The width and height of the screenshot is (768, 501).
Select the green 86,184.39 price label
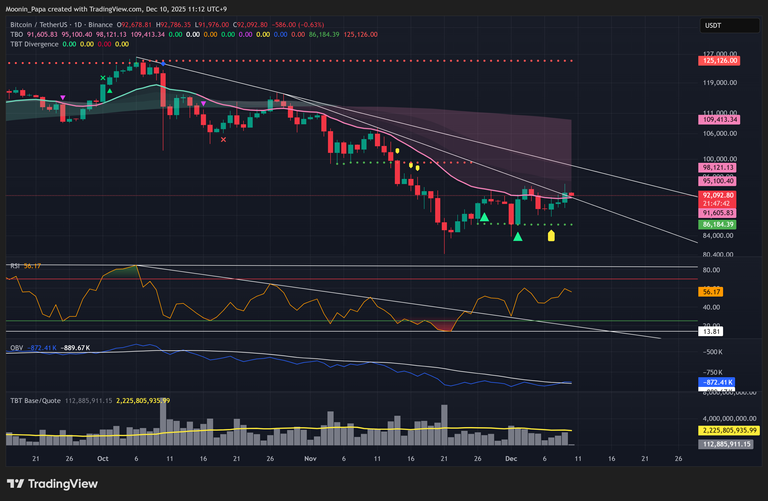[720, 225]
